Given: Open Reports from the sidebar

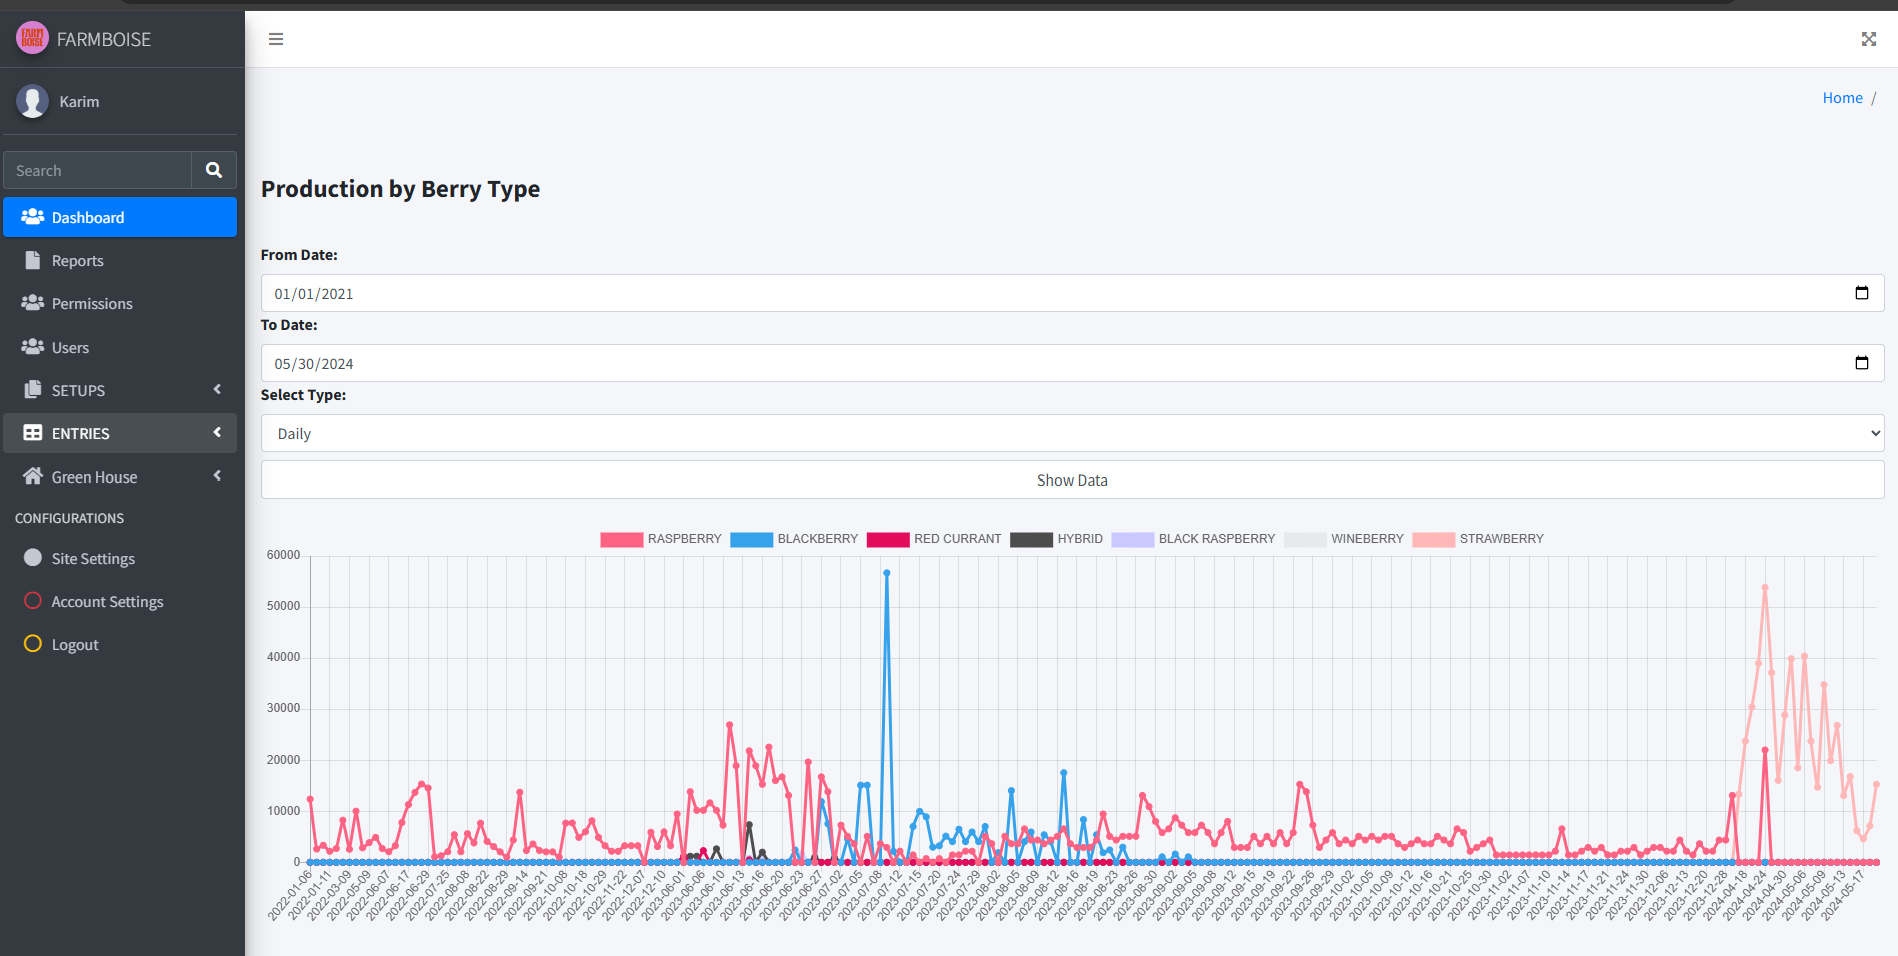Looking at the screenshot, I should click(78, 260).
